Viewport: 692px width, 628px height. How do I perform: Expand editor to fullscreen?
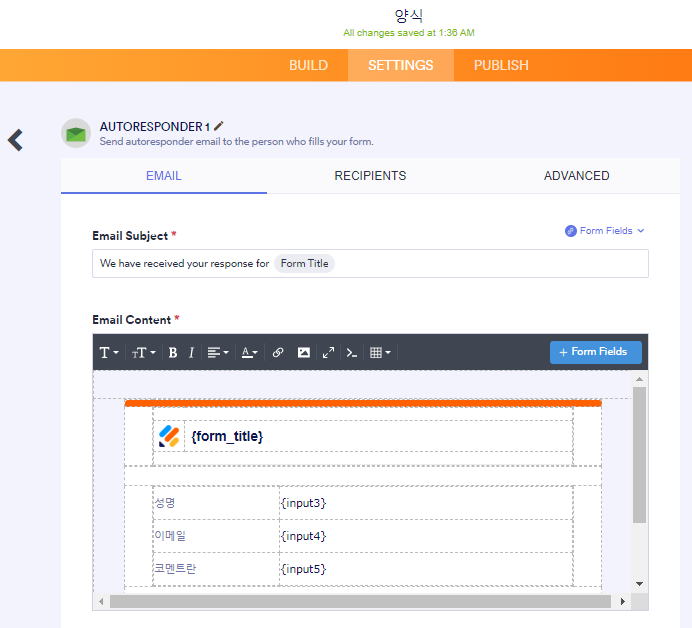[x=328, y=353]
